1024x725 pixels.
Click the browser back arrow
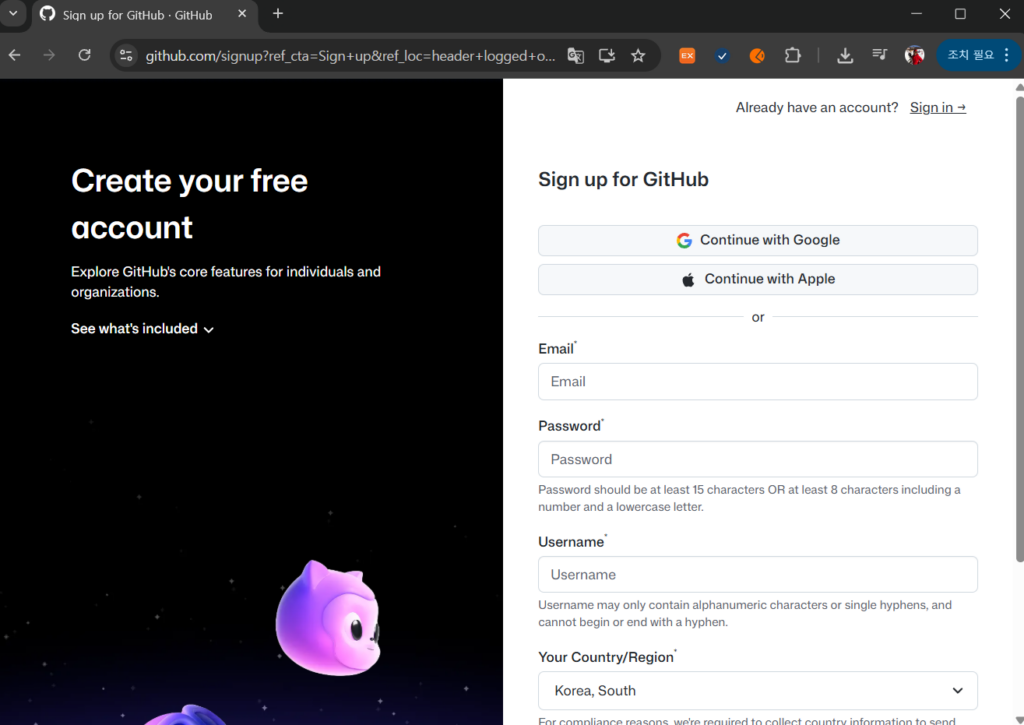pyautogui.click(x=15, y=55)
